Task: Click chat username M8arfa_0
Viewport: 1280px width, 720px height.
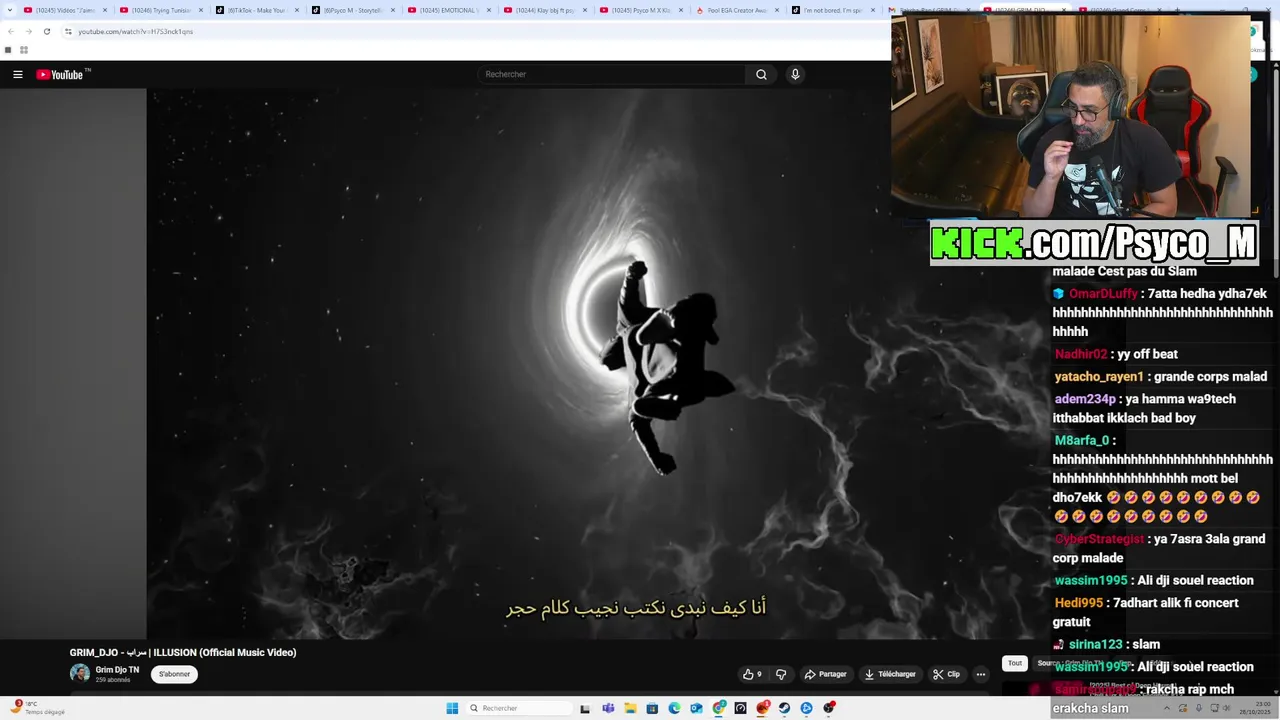Action: pyautogui.click(x=1082, y=440)
